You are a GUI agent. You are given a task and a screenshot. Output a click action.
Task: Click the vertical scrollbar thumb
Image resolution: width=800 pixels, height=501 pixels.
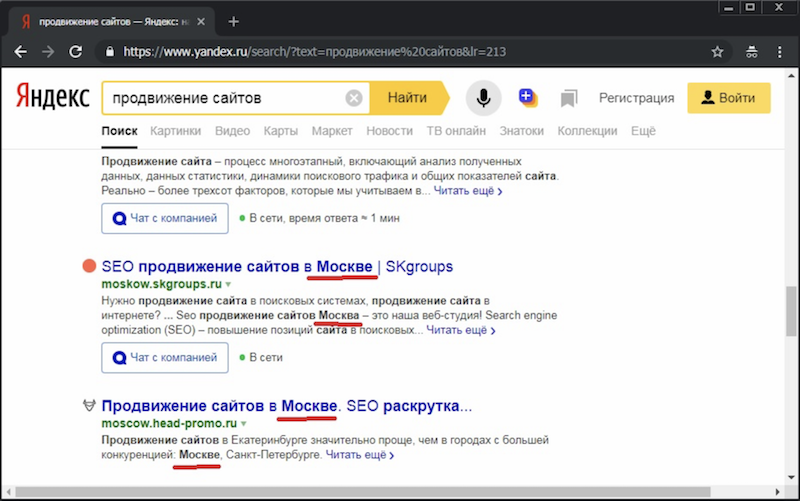(x=791, y=311)
